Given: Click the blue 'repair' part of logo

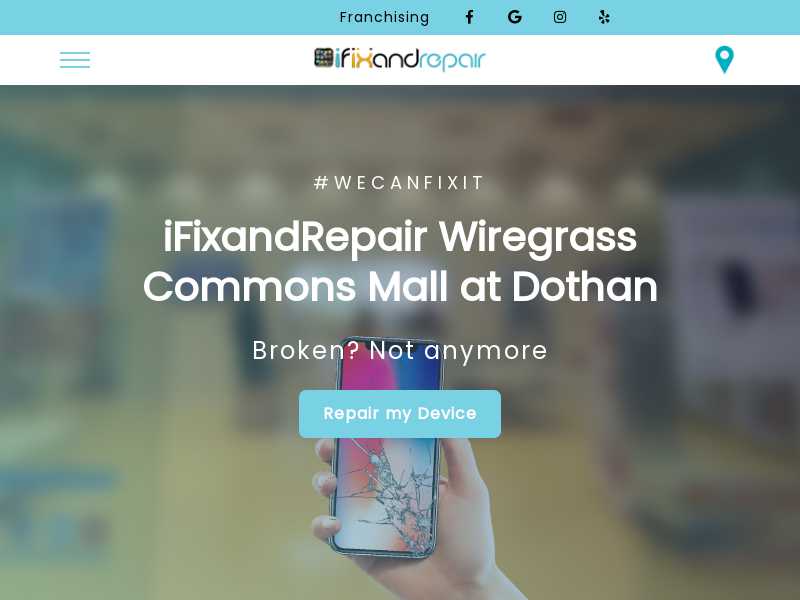Looking at the screenshot, I should (452, 61).
